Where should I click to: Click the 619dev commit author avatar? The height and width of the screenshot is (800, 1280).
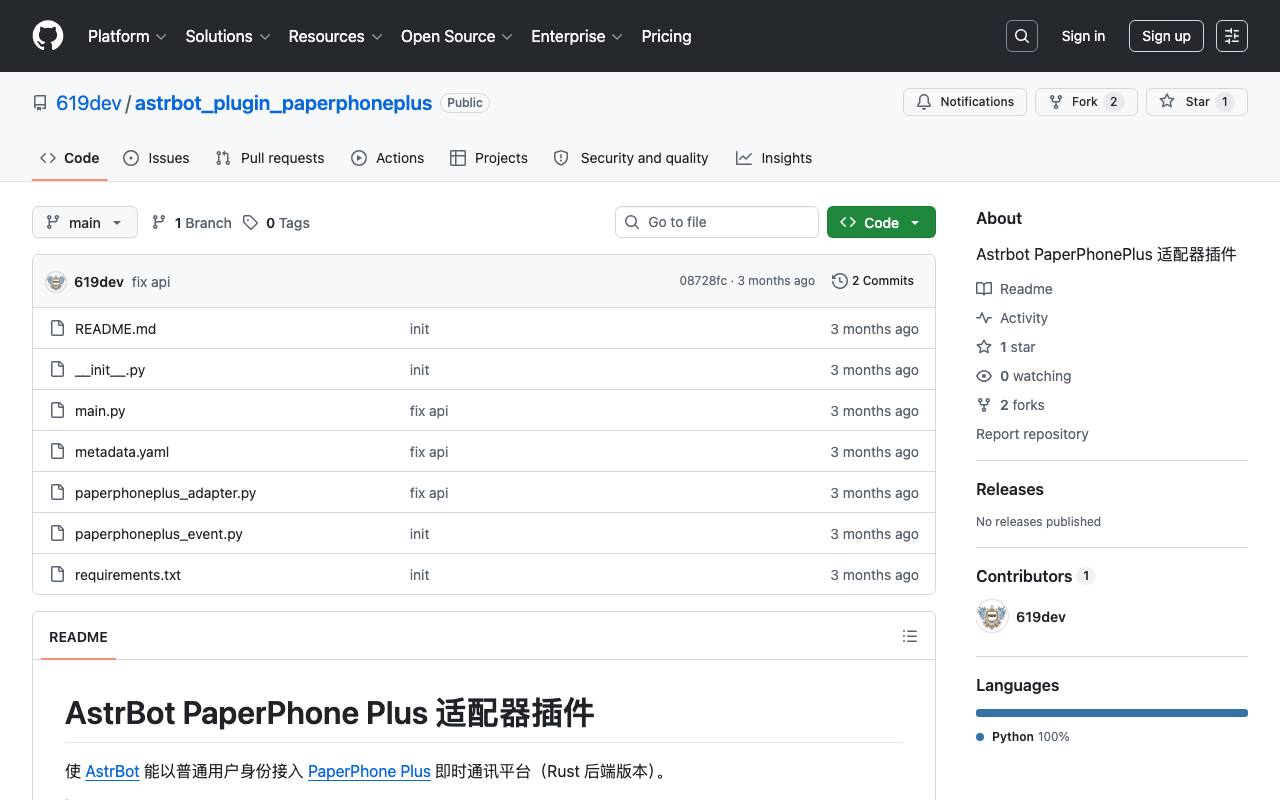56,282
